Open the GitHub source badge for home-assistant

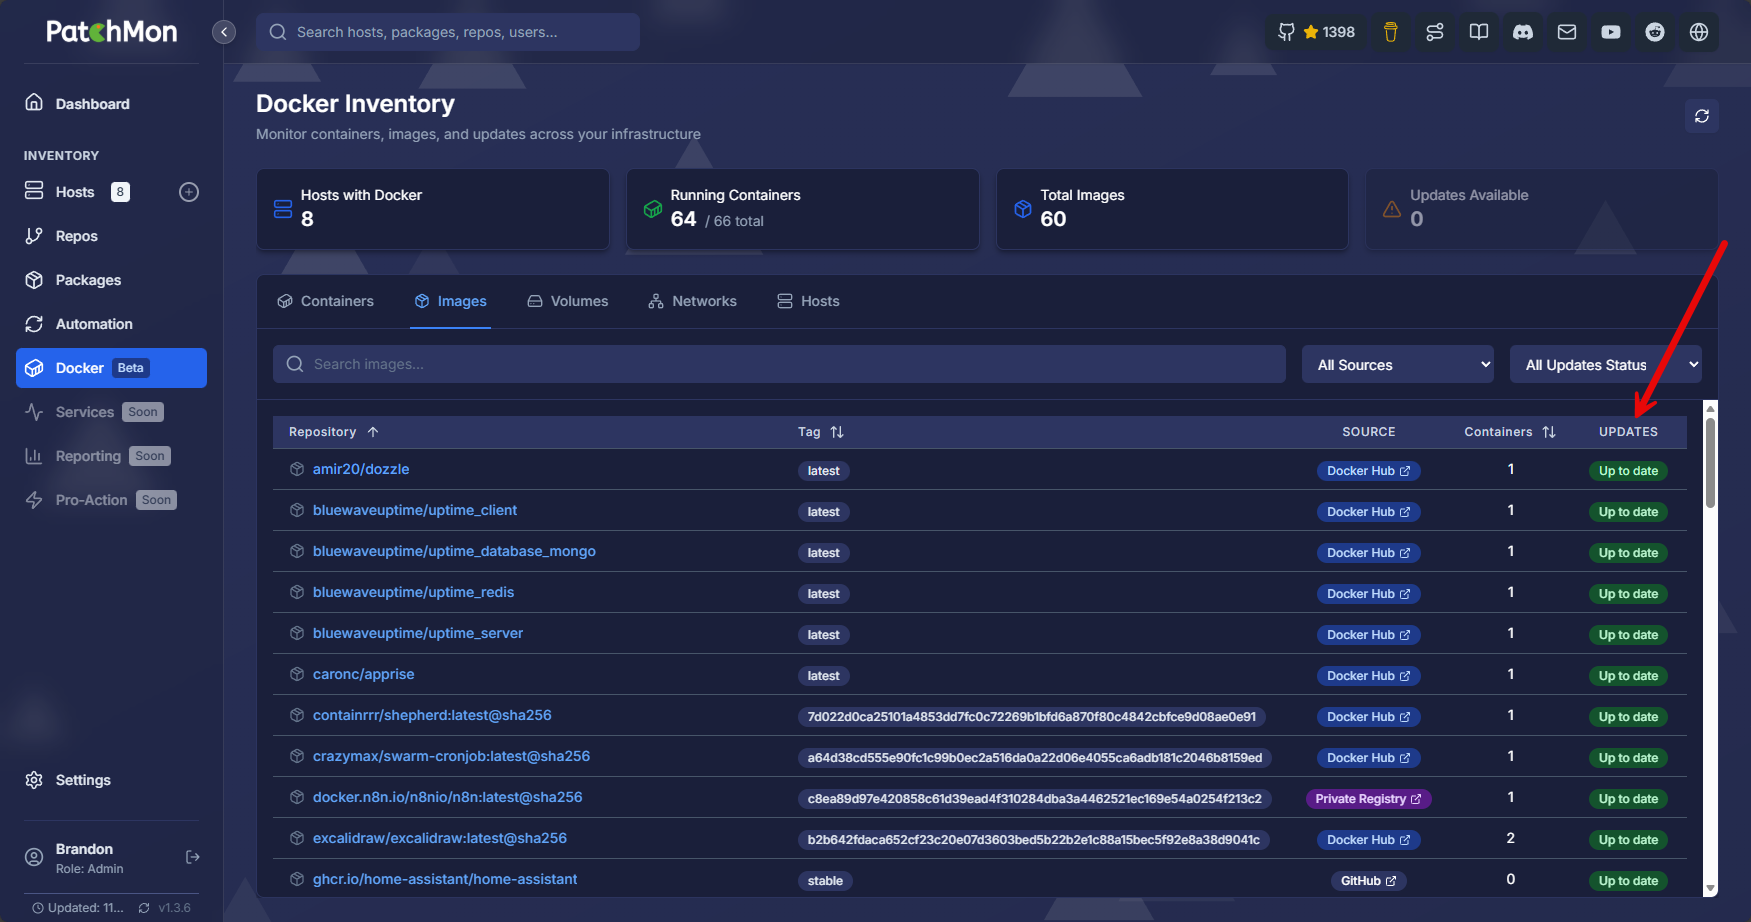click(x=1368, y=881)
